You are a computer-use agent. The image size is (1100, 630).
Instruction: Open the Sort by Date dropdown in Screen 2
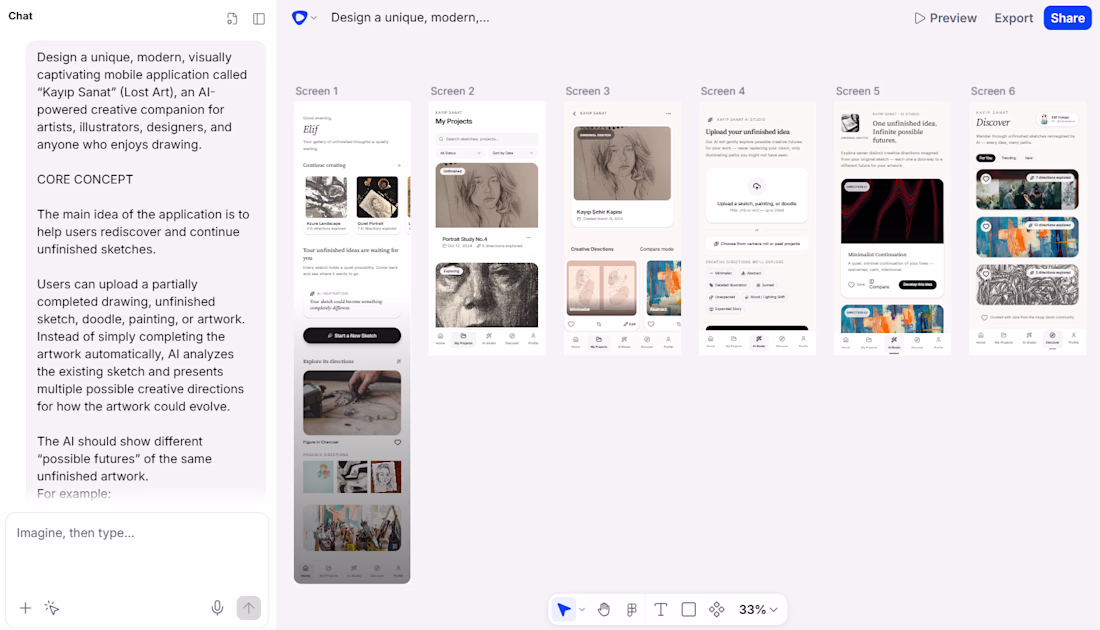[x=513, y=153]
